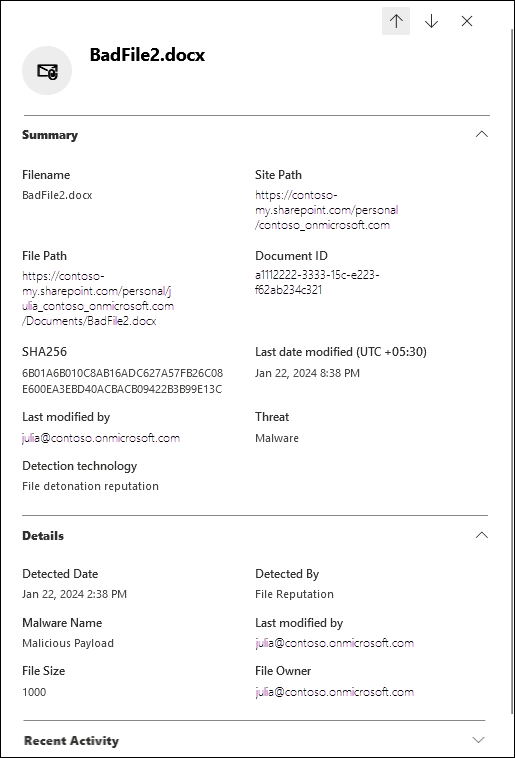Viewport: 515px width, 758px height.
Task: Open julia's email under Summary Last modified by
Action: [x=101, y=438]
